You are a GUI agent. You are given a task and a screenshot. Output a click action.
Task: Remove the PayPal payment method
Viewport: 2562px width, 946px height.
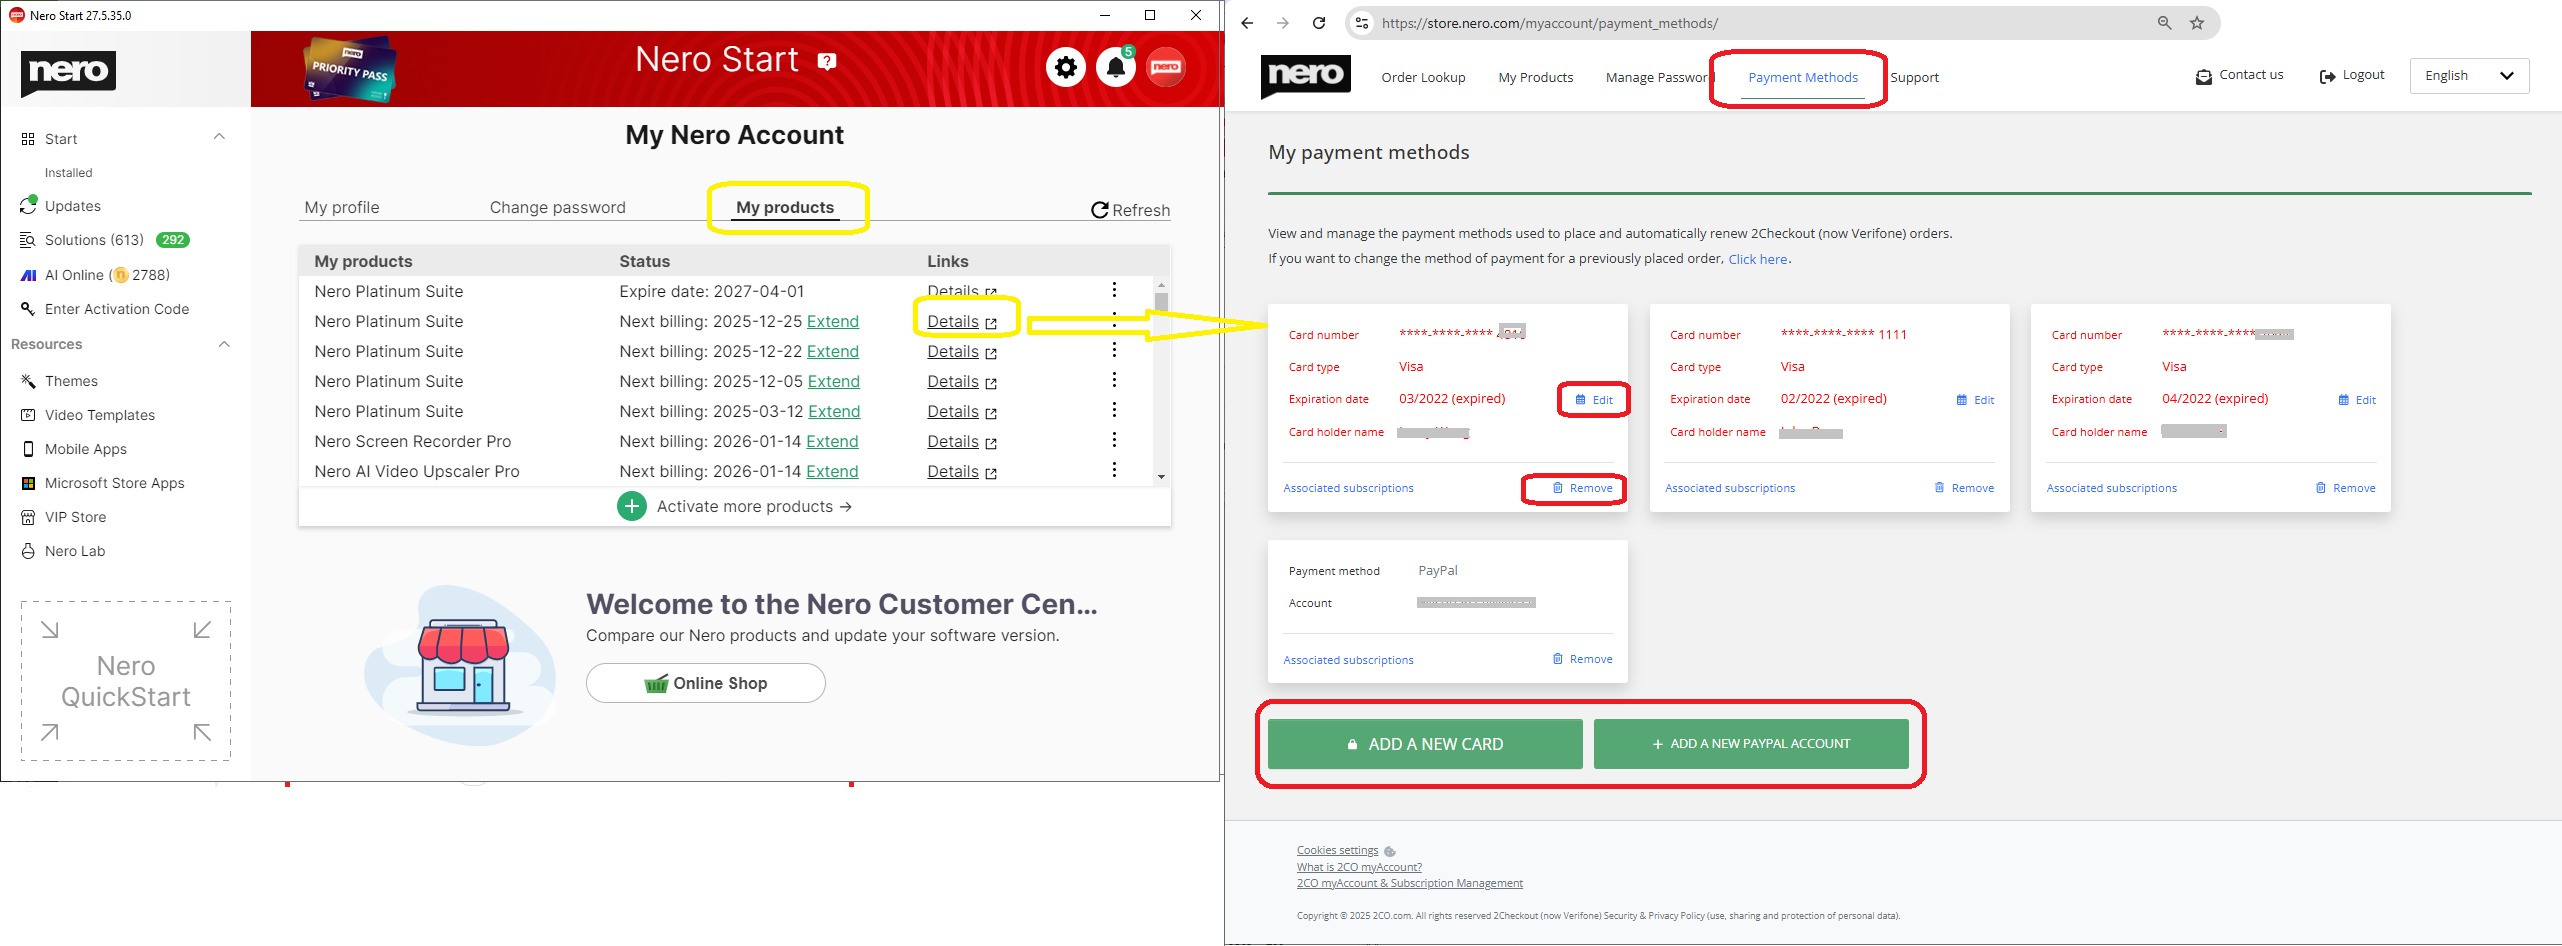tap(1582, 659)
